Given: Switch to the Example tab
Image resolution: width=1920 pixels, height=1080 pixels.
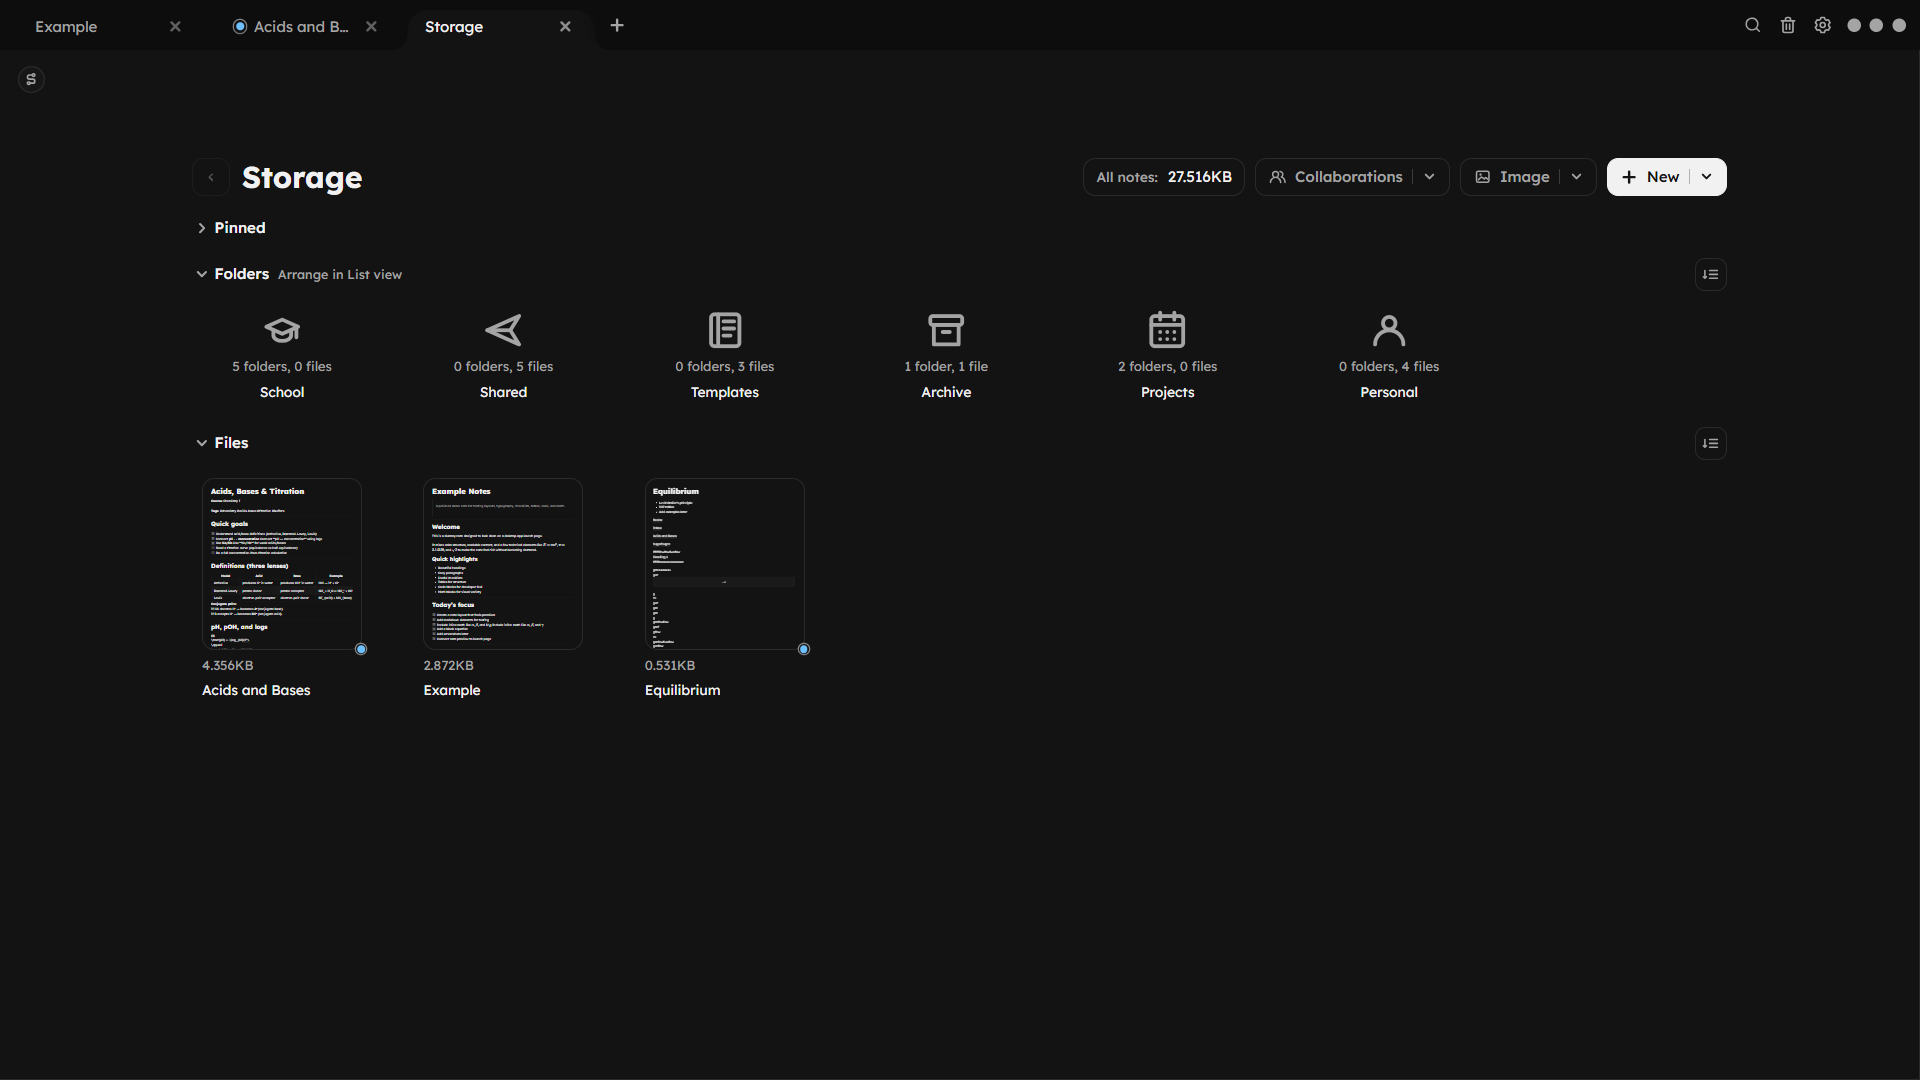Looking at the screenshot, I should point(67,26).
